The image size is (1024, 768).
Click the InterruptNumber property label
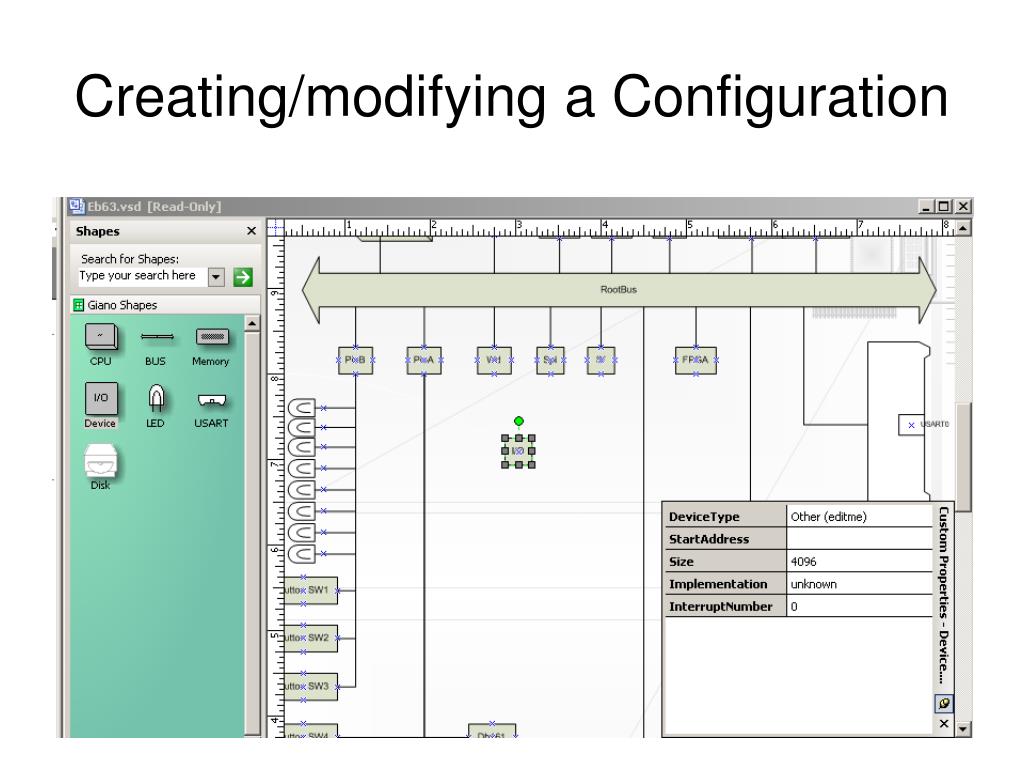[725, 607]
